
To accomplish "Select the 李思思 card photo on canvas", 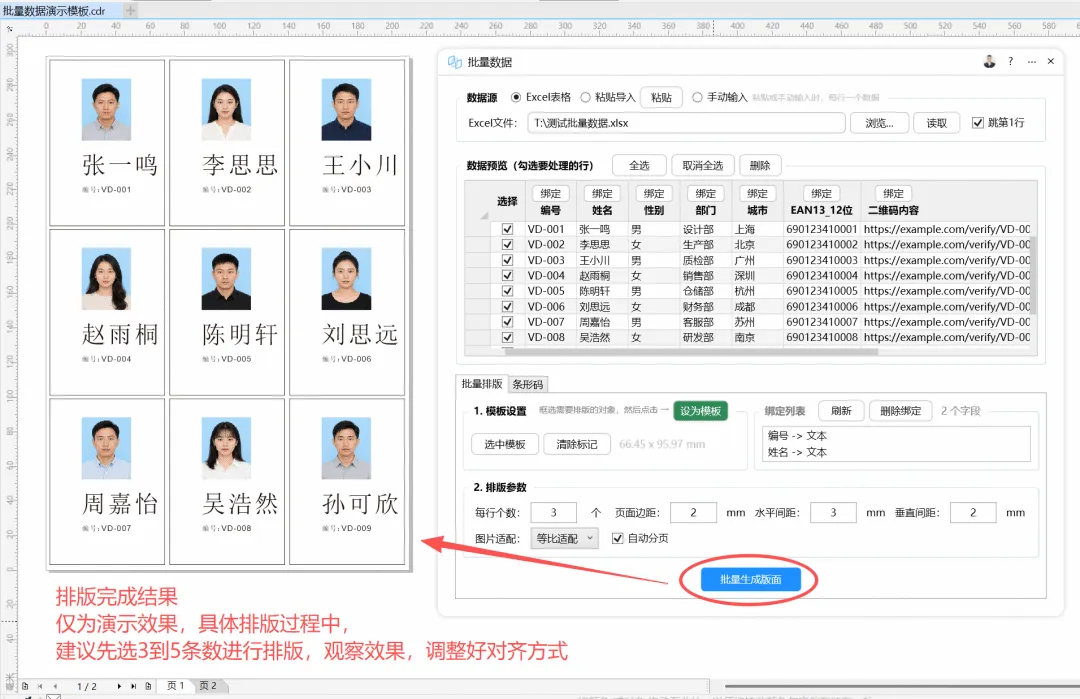I will coord(226,109).
